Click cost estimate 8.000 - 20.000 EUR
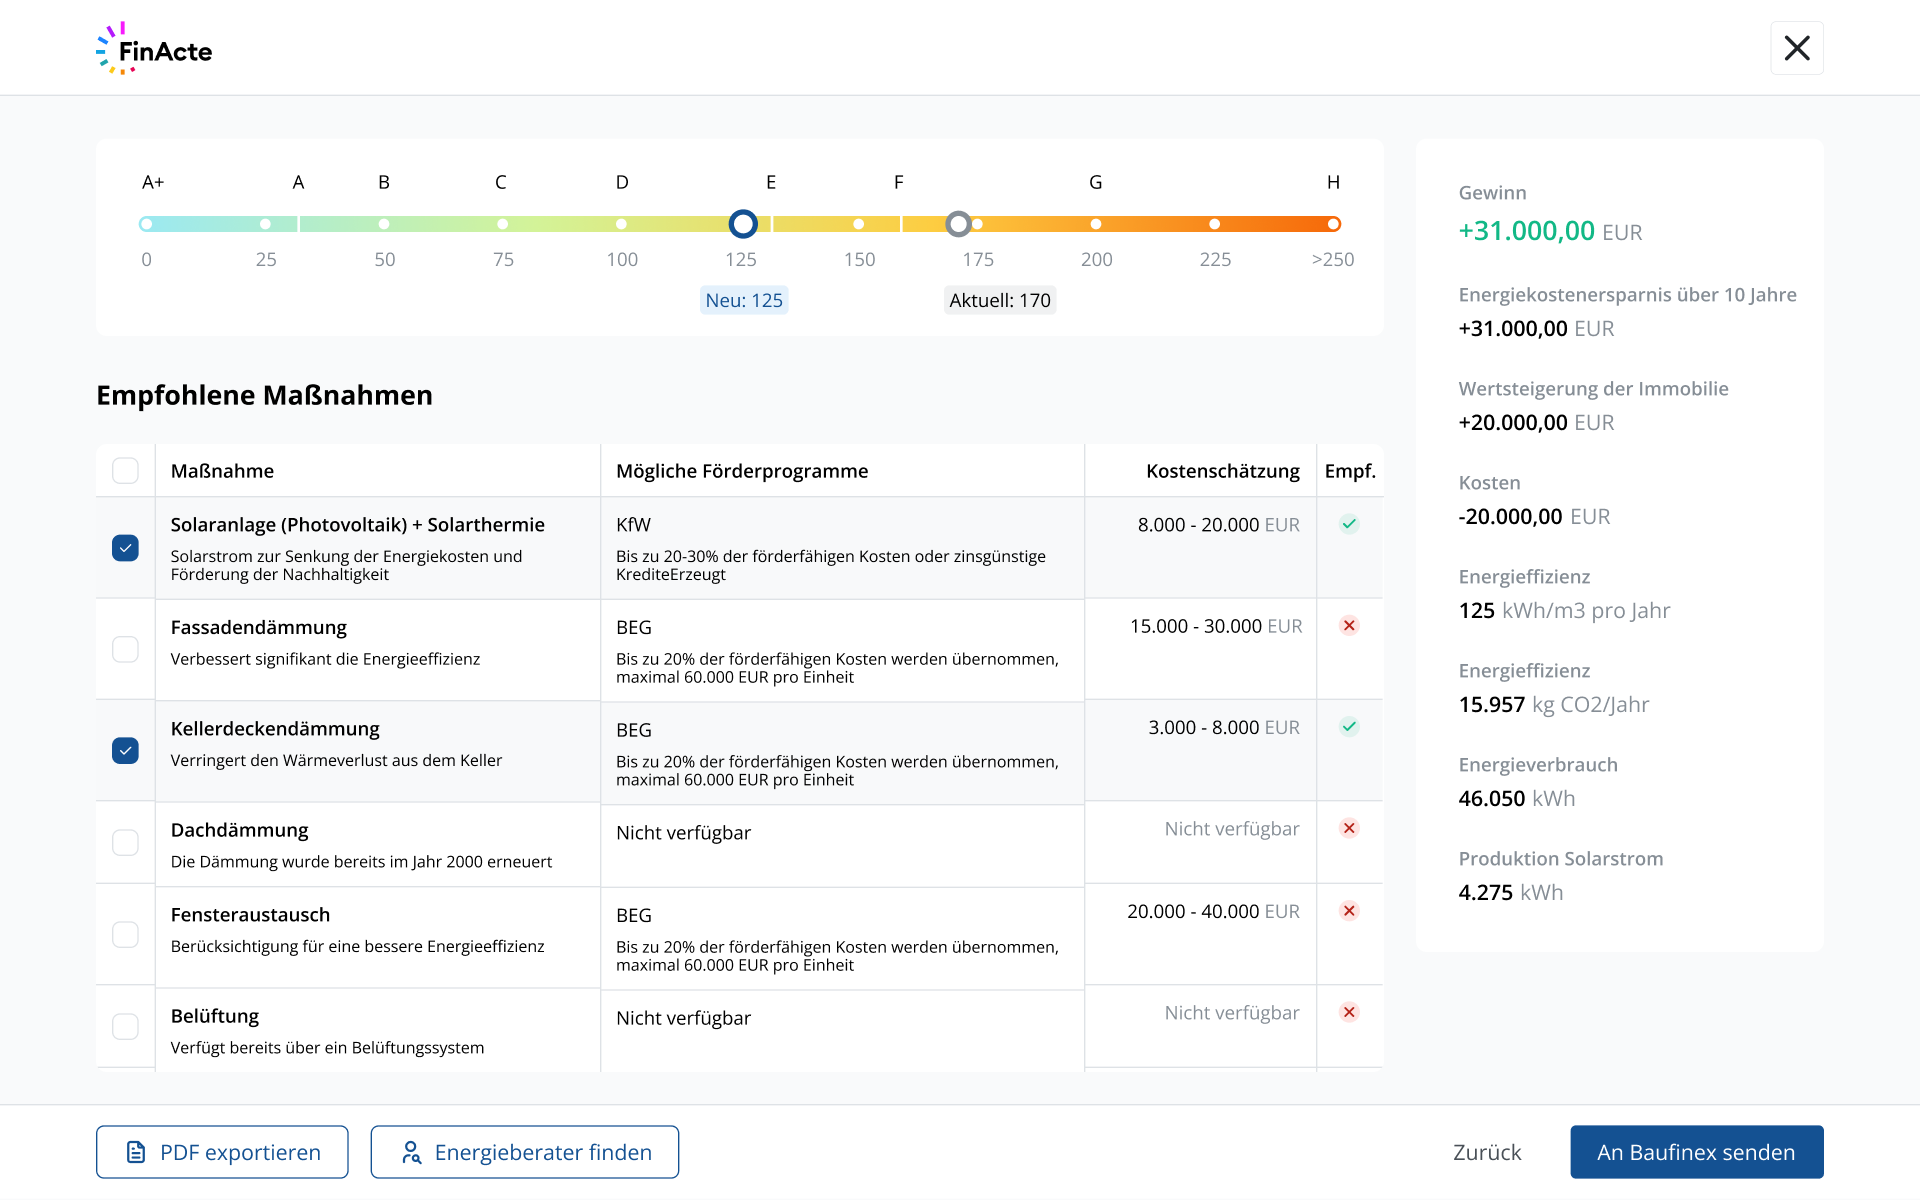This screenshot has width=1920, height=1200. point(1218,525)
